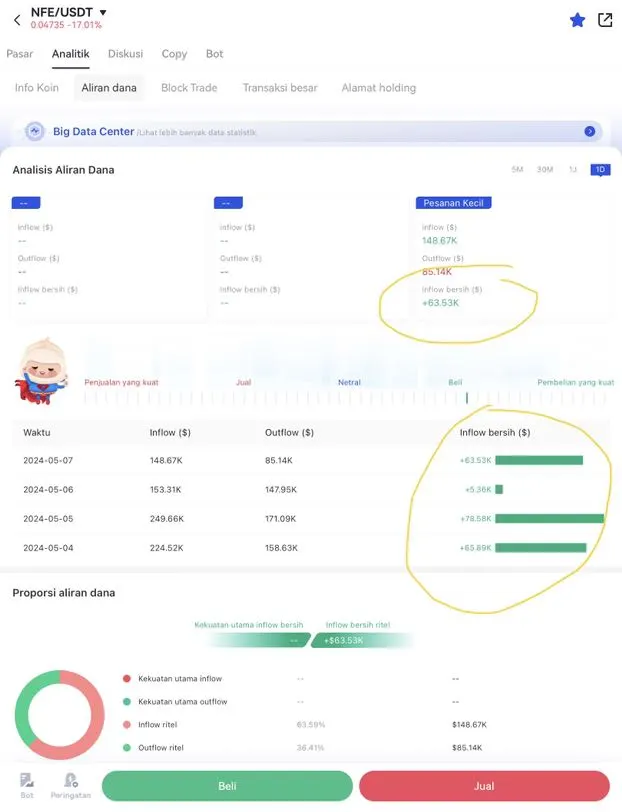The height and width of the screenshot is (812, 622).
Task: Click the Netral label on gauge
Action: 349,382
